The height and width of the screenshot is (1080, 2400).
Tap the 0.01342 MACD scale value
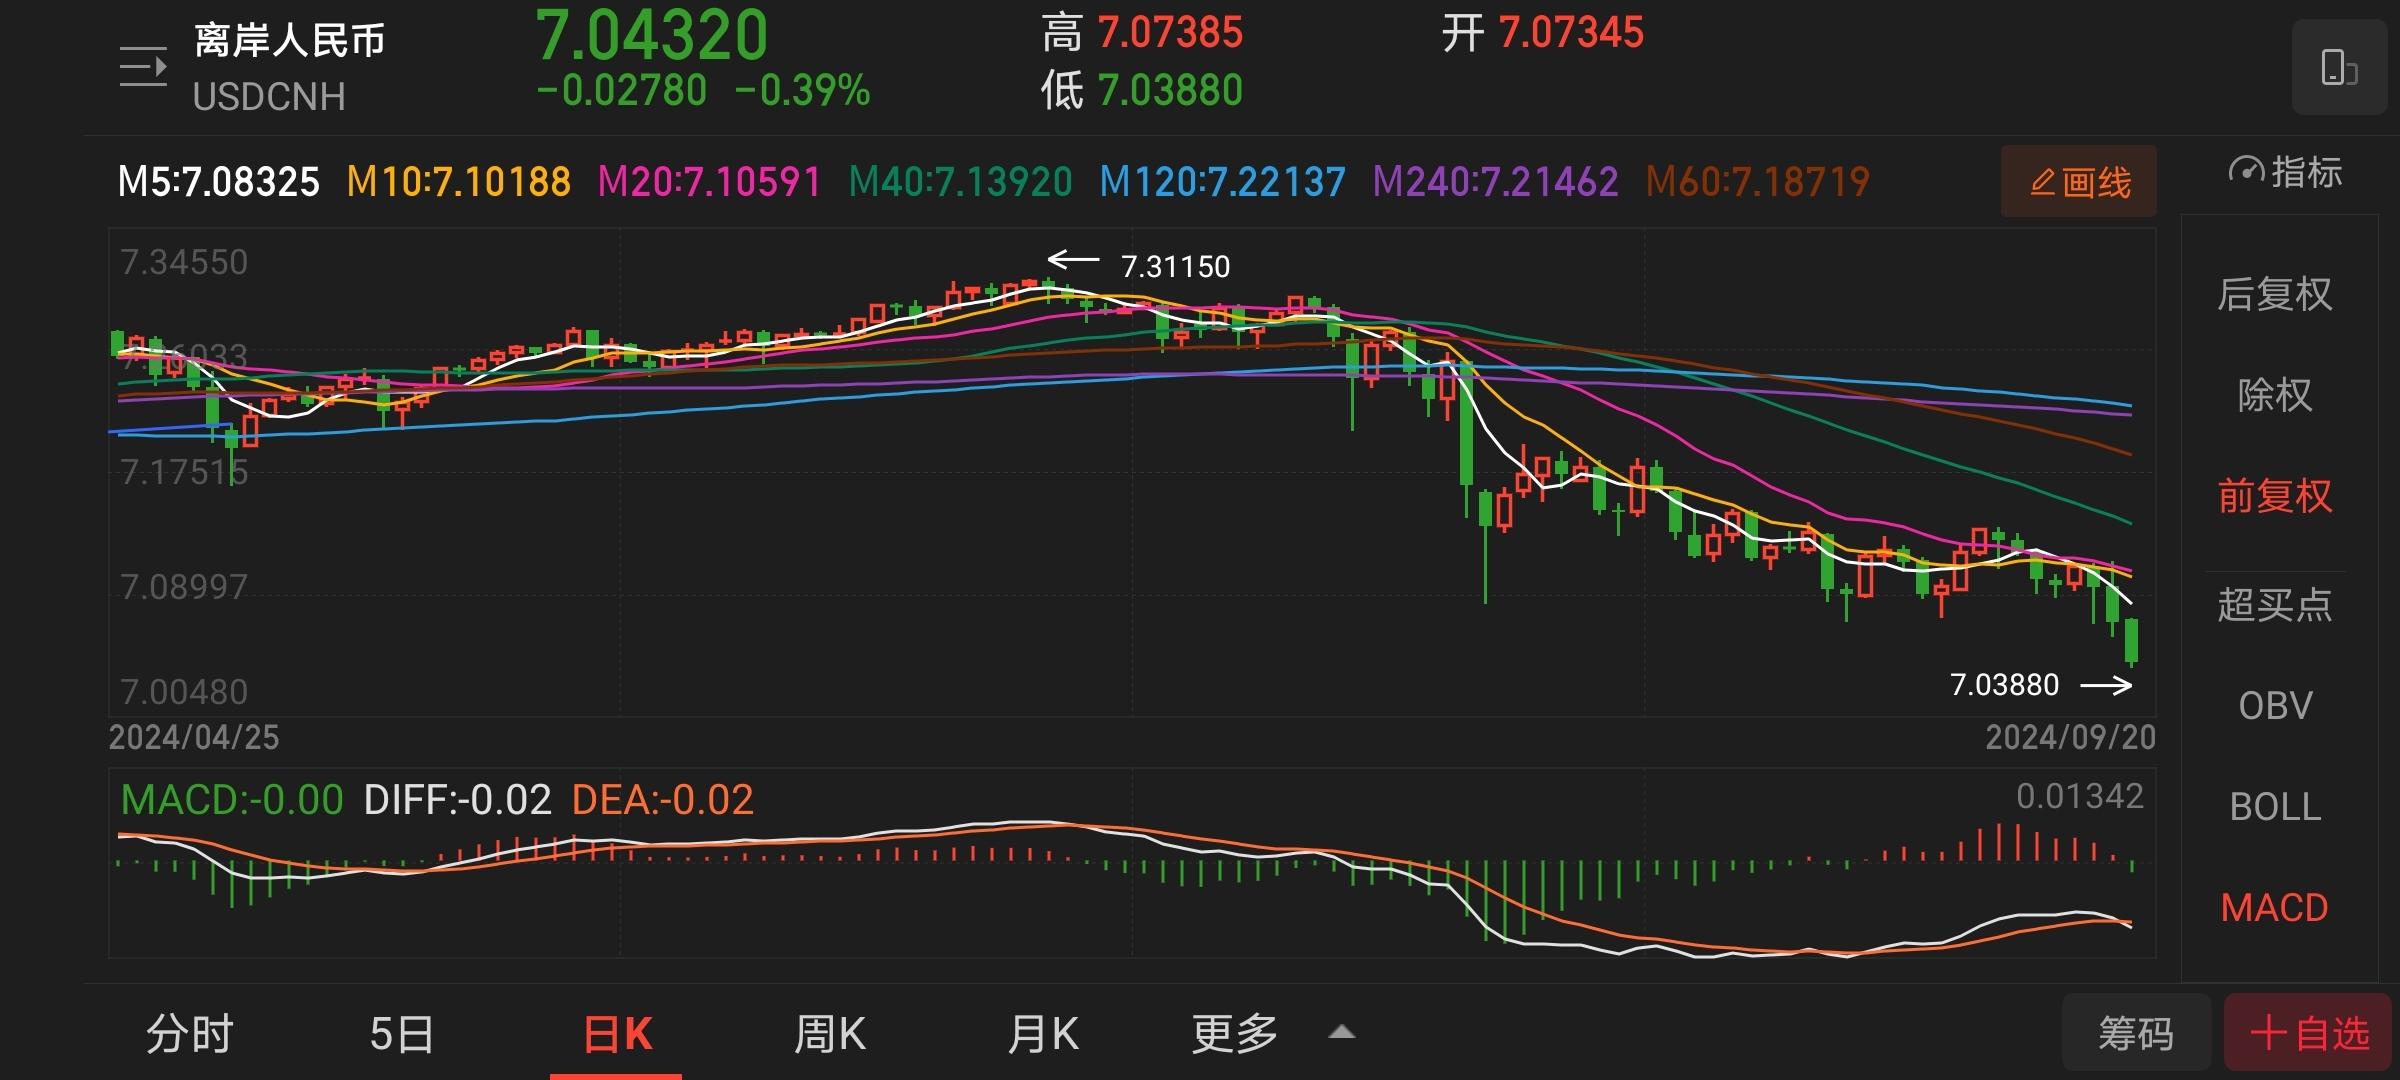click(2080, 797)
